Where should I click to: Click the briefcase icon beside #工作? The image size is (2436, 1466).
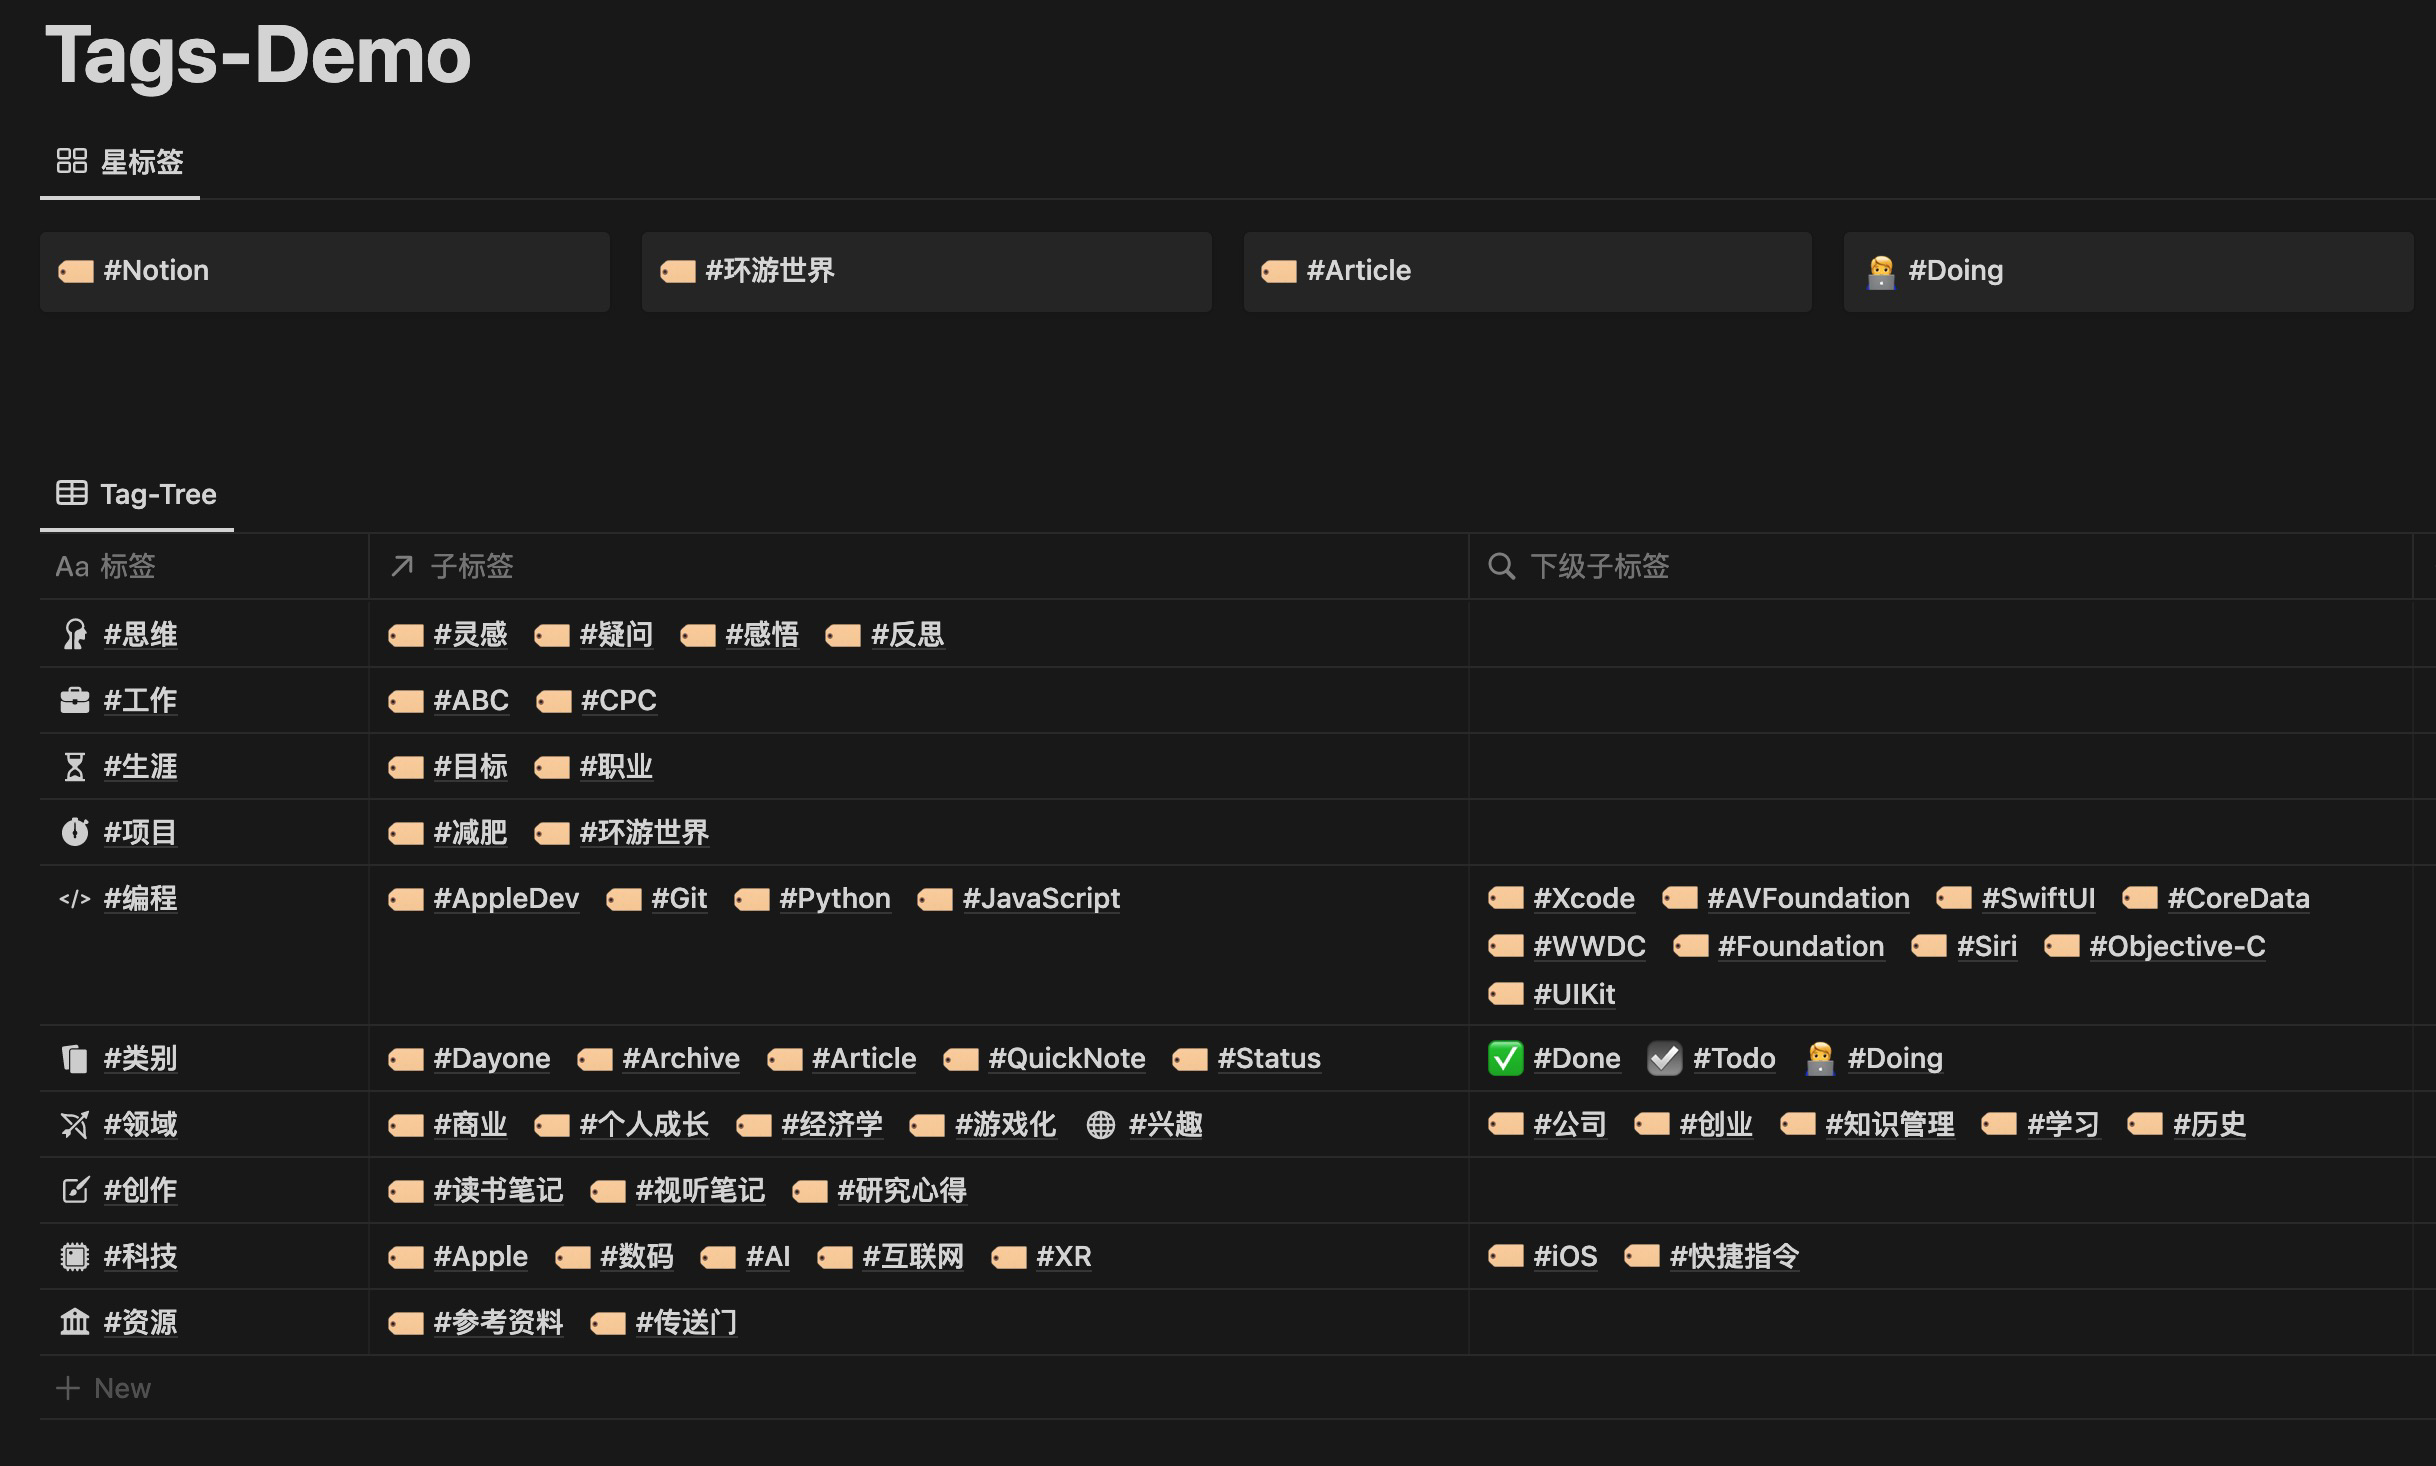pos(75,700)
